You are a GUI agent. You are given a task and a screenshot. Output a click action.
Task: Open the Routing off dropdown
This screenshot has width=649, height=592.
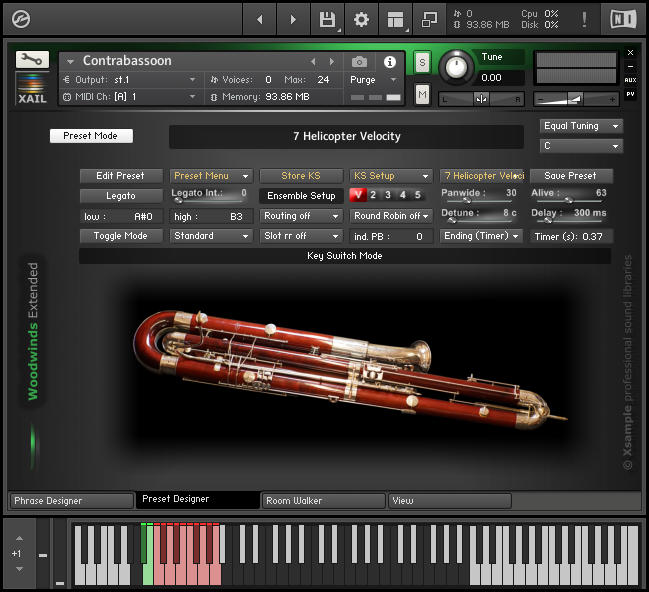(301, 216)
